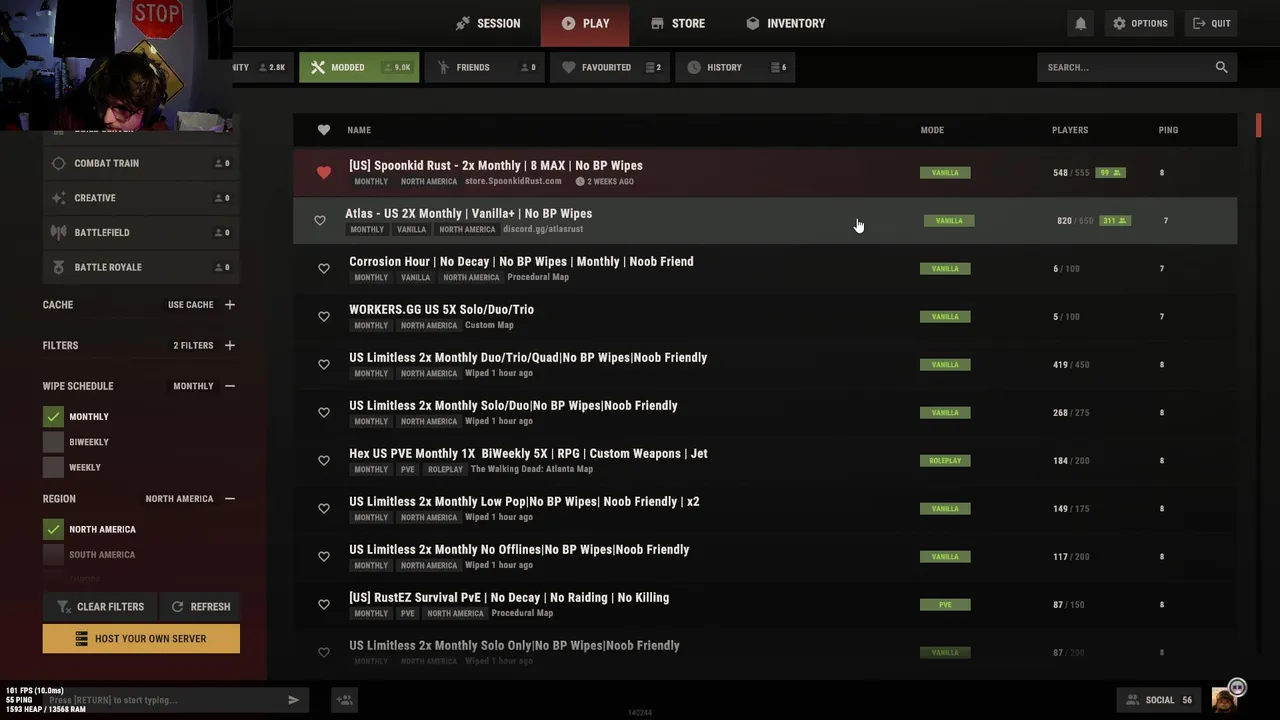Click the Quit button
Image resolution: width=1280 pixels, height=720 pixels.
[1211, 23]
